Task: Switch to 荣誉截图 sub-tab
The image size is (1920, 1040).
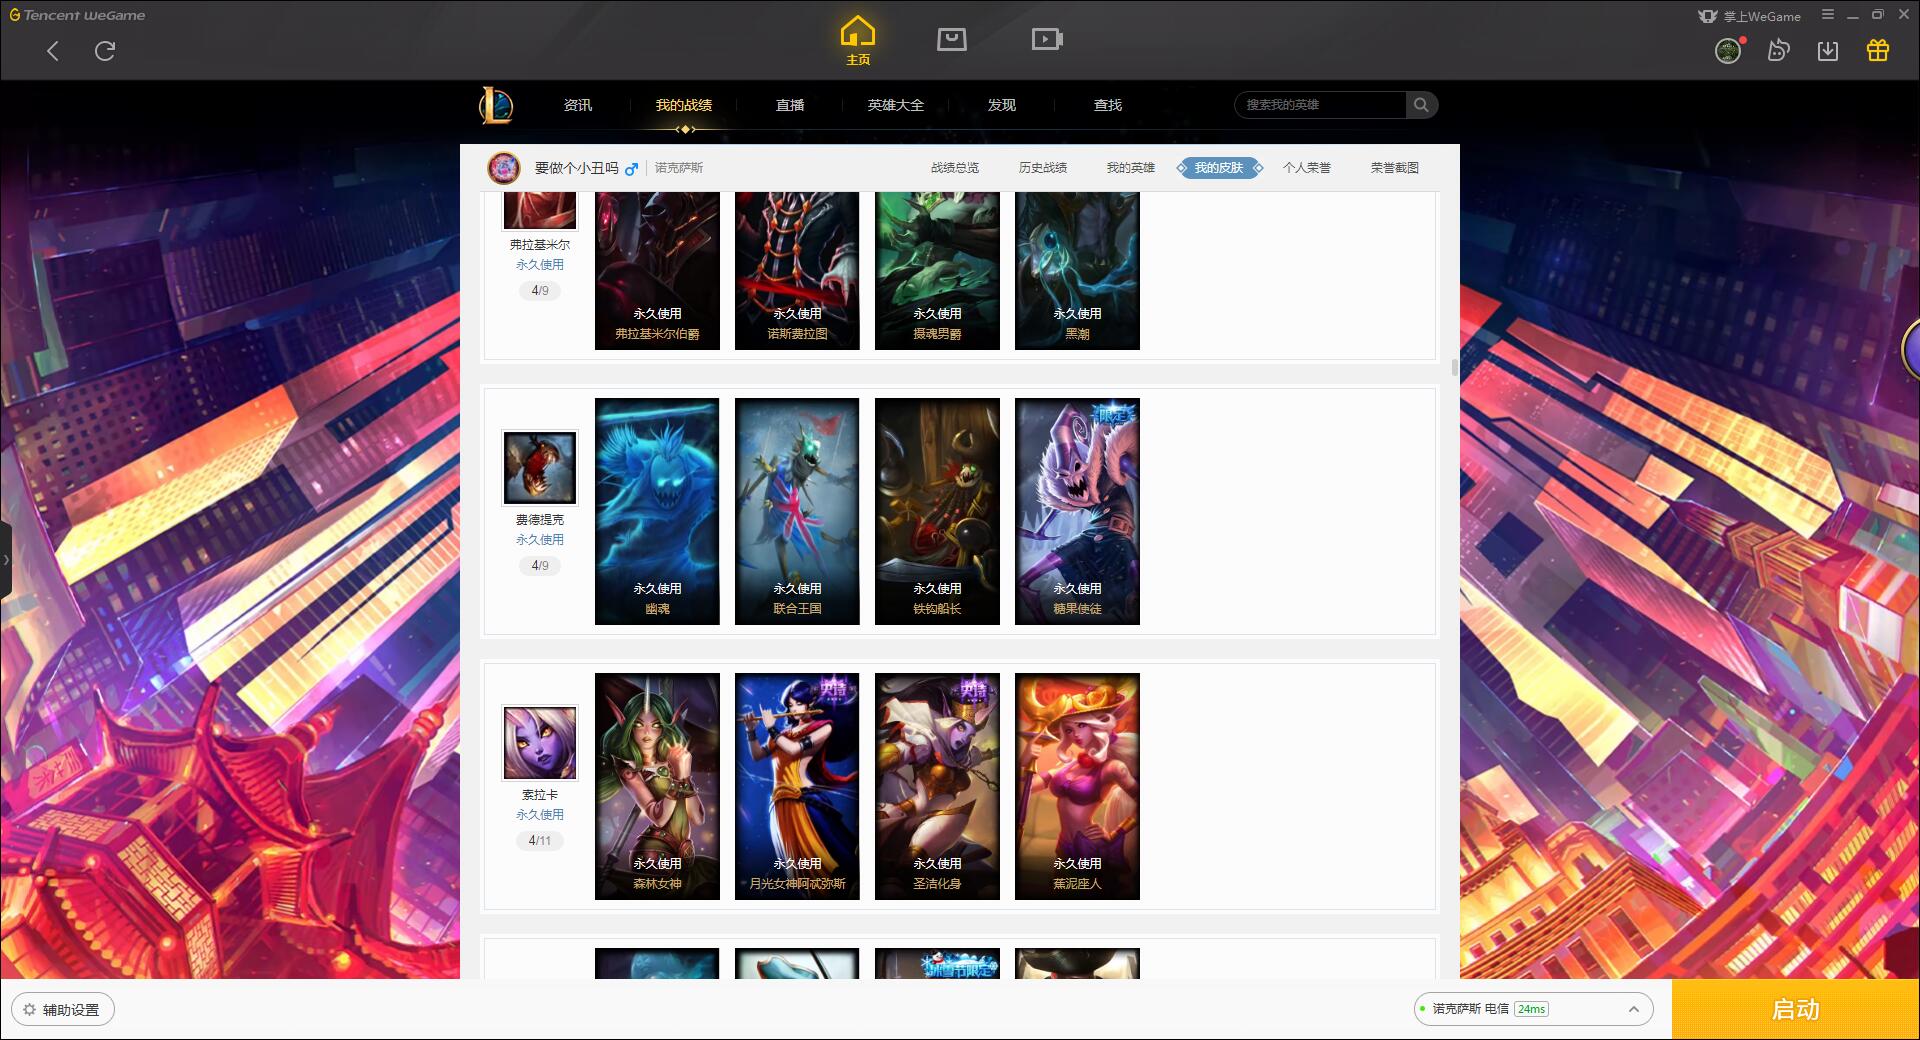Action: [1395, 168]
